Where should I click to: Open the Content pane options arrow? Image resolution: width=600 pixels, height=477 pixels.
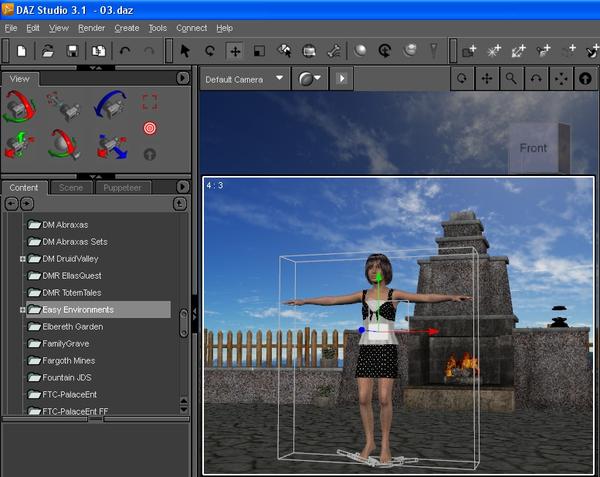tap(183, 187)
